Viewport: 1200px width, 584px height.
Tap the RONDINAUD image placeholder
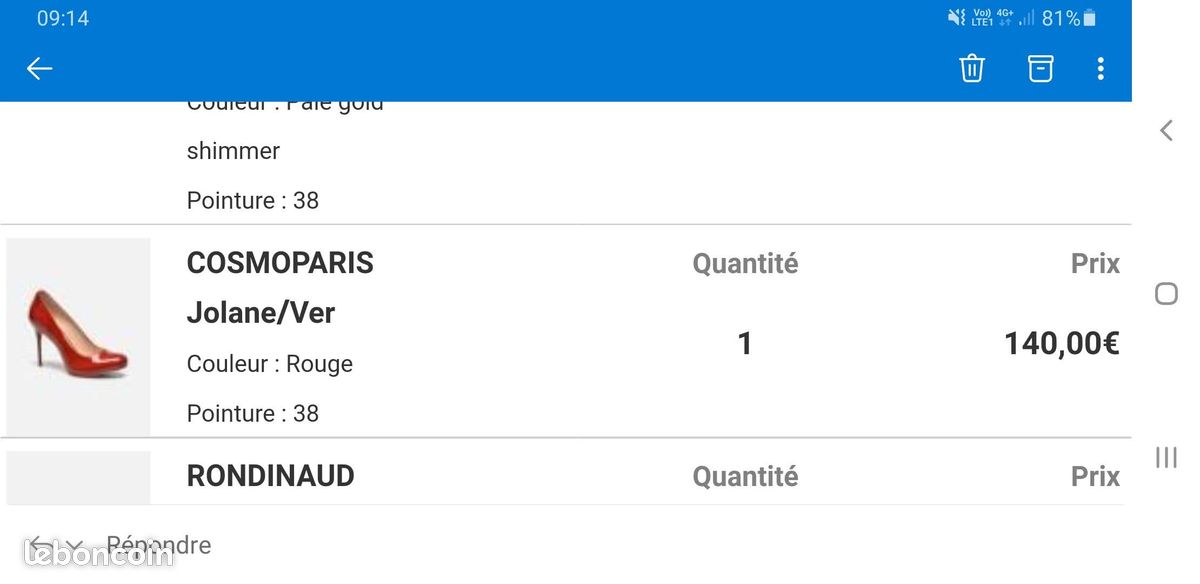click(78, 477)
